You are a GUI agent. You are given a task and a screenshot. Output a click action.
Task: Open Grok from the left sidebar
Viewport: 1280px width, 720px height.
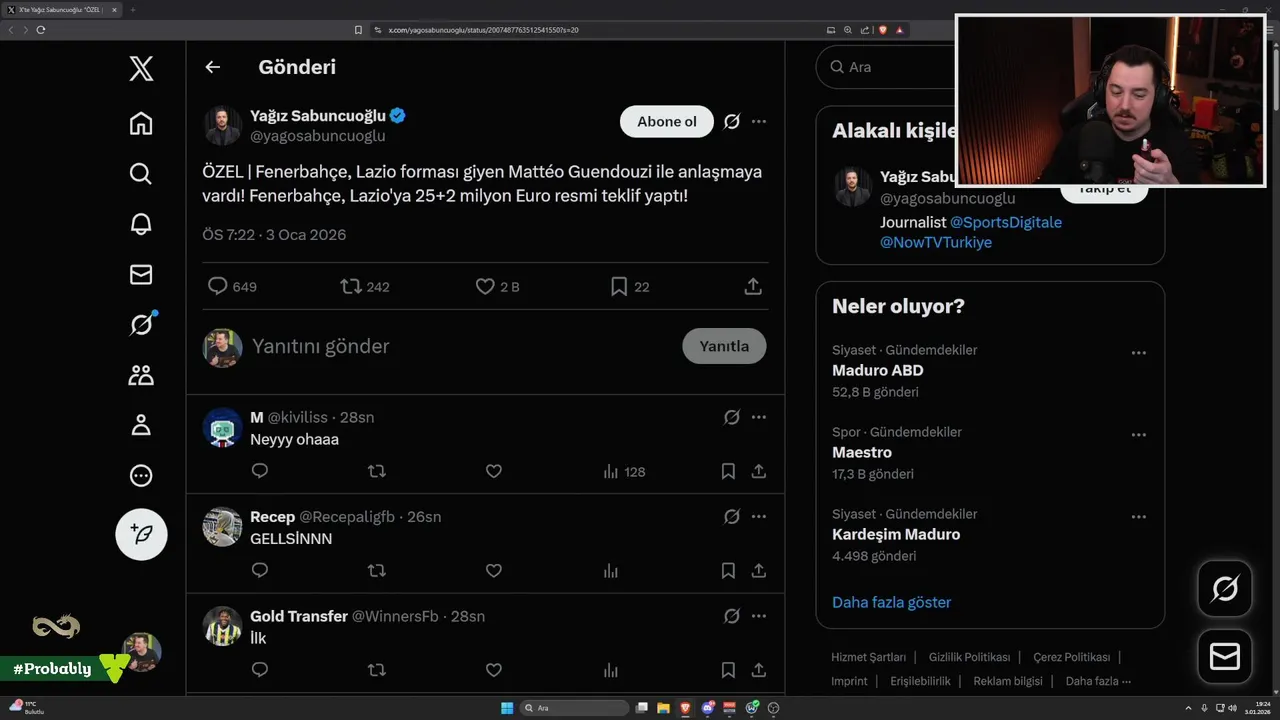(141, 324)
